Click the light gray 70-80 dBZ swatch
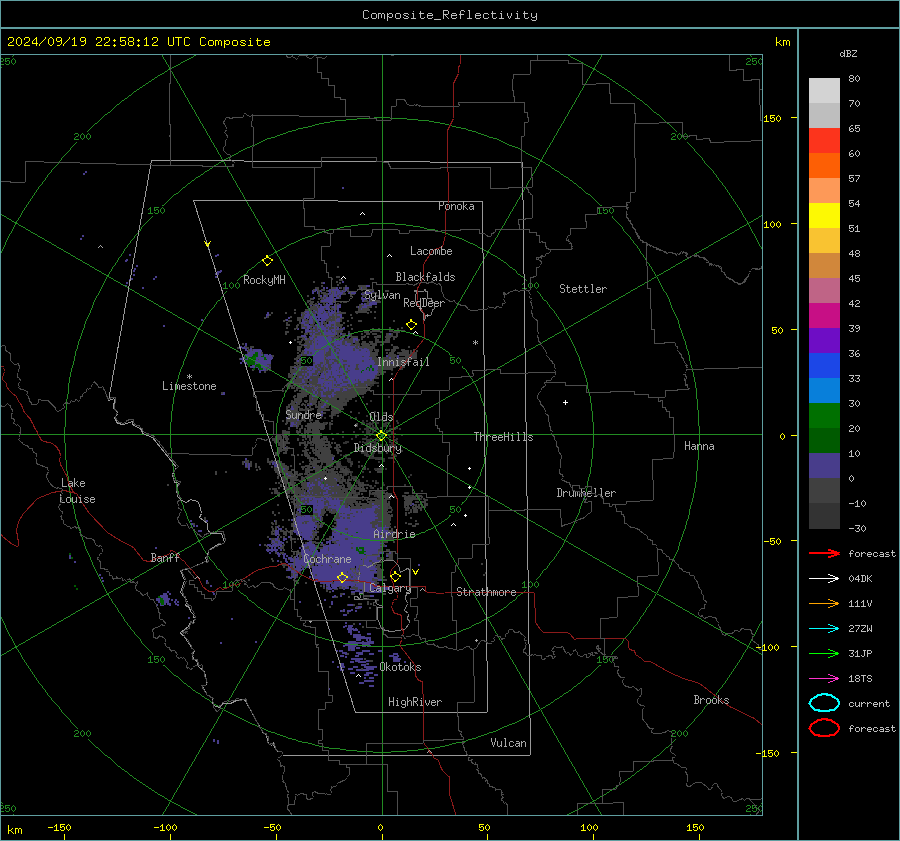The image size is (900, 841). 824,90
